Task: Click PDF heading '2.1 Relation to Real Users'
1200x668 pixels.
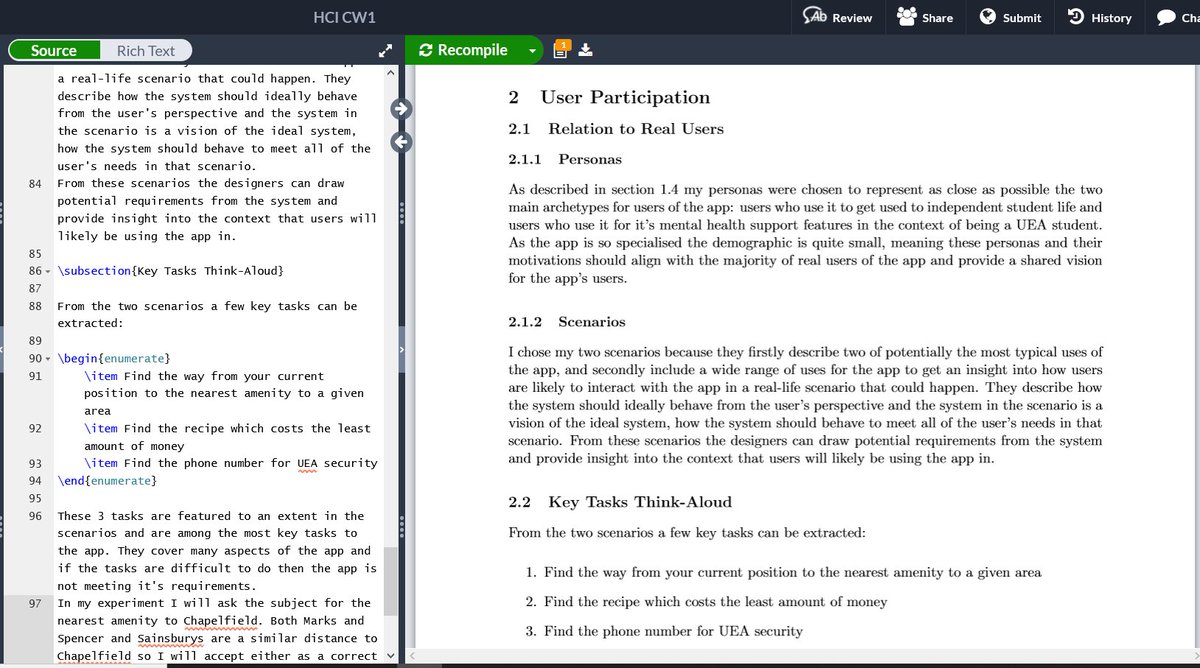Action: pos(616,129)
